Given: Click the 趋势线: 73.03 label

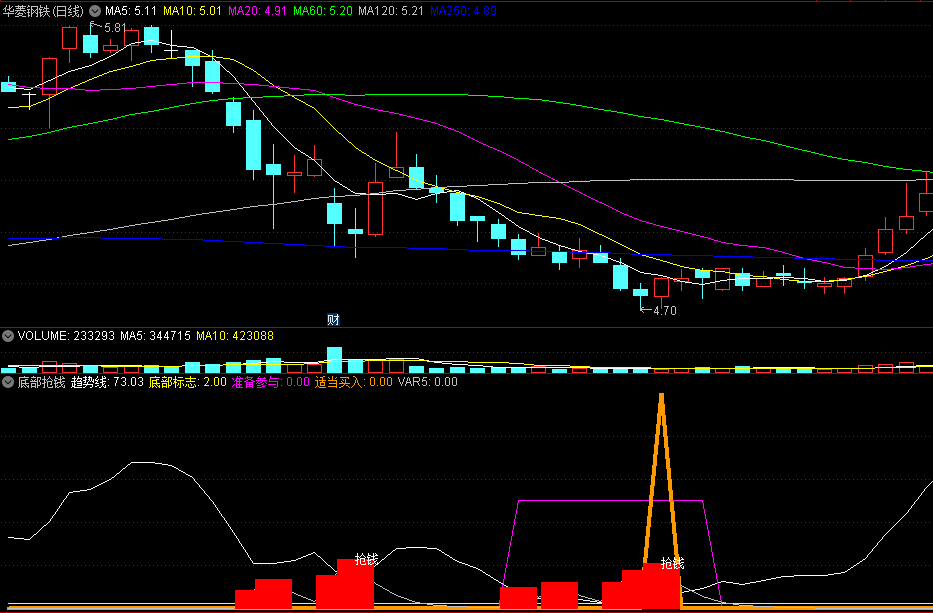Looking at the screenshot, I should pos(107,382).
